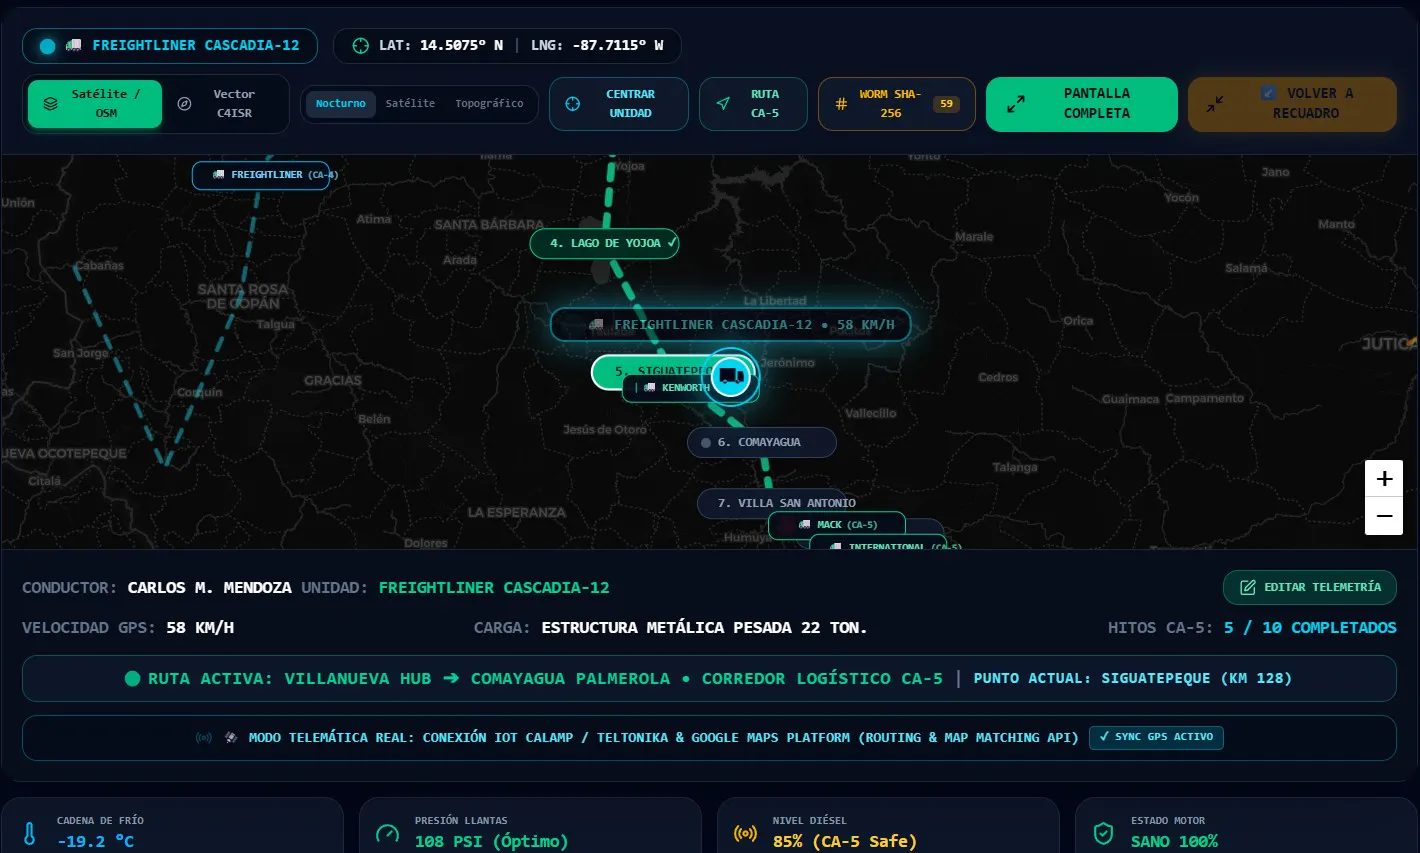Click the pencil icon on Editar Telemetría

(x=1248, y=587)
